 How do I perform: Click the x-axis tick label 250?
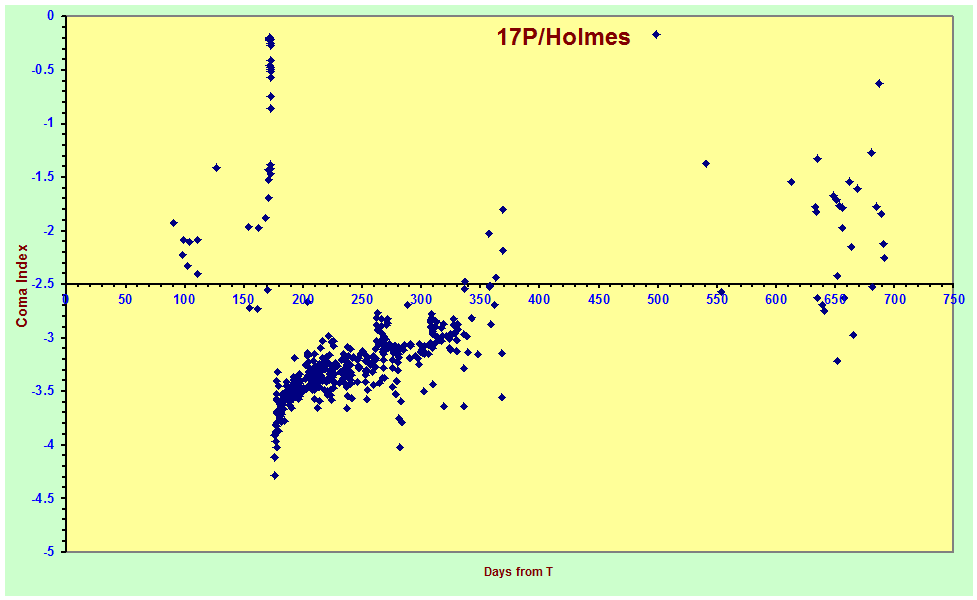coord(361,300)
